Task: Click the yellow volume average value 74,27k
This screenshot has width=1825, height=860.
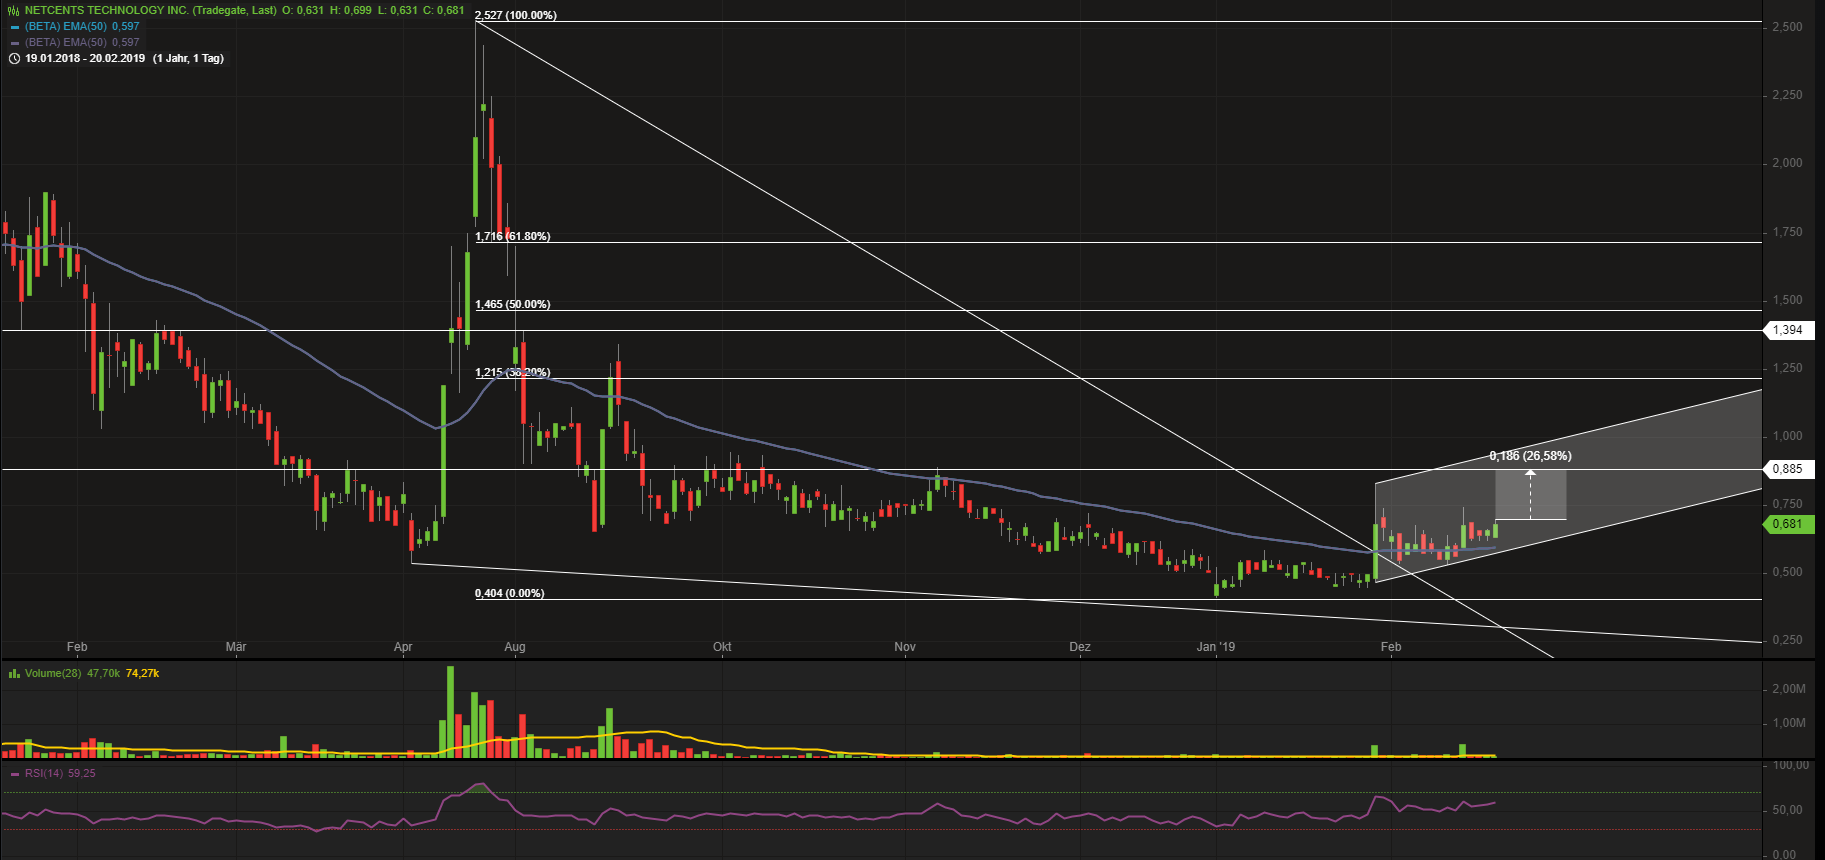Action: 143,674
